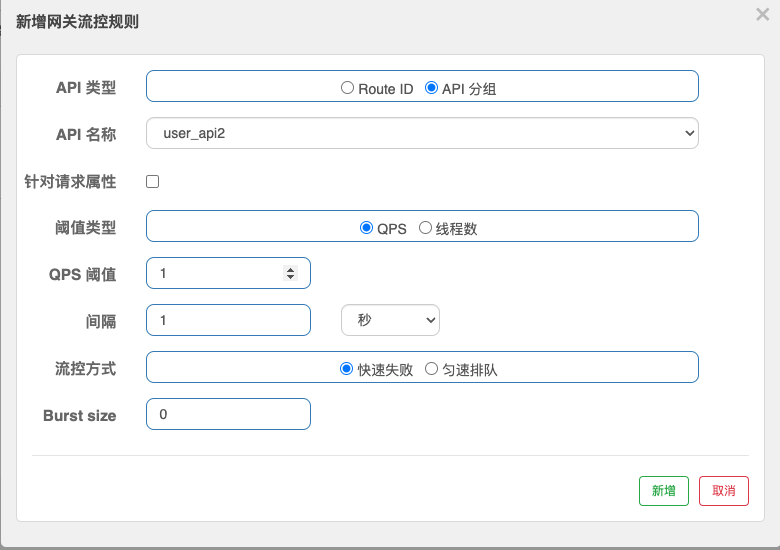
Task: Click the 新增网关流控规则 dialog title
Action: point(77,21)
